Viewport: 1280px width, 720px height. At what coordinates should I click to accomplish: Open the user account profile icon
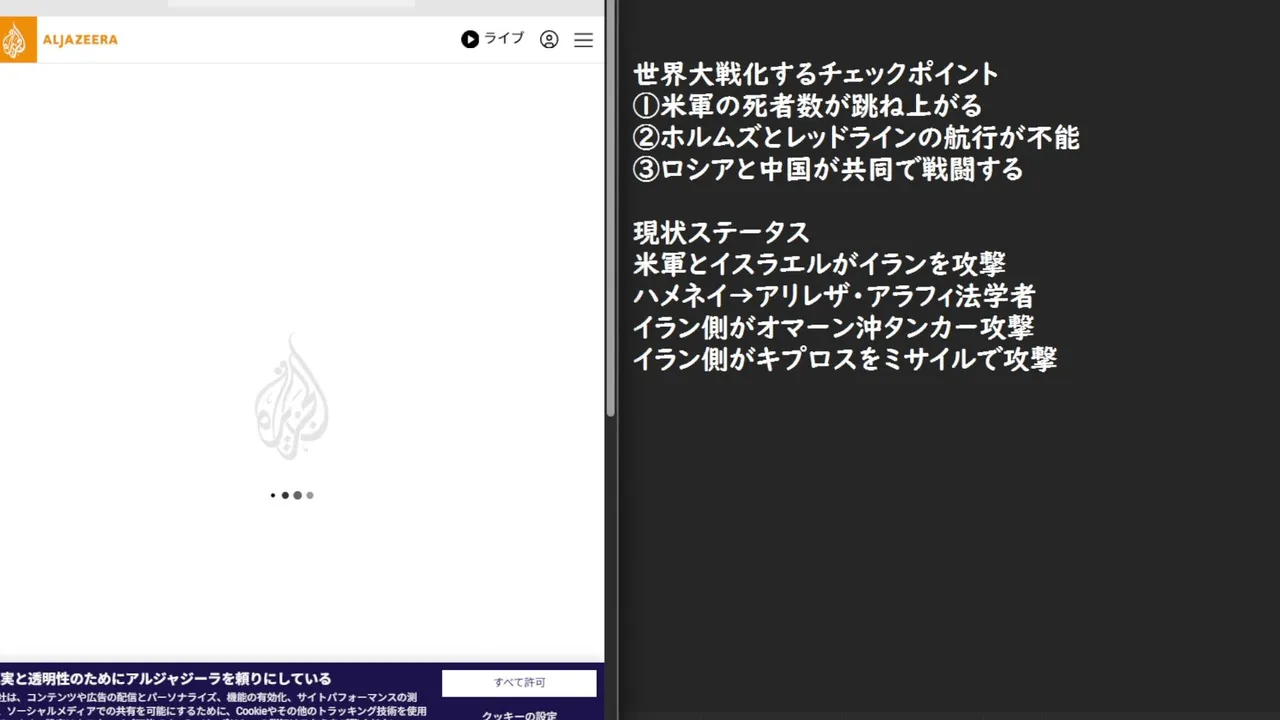tap(549, 40)
